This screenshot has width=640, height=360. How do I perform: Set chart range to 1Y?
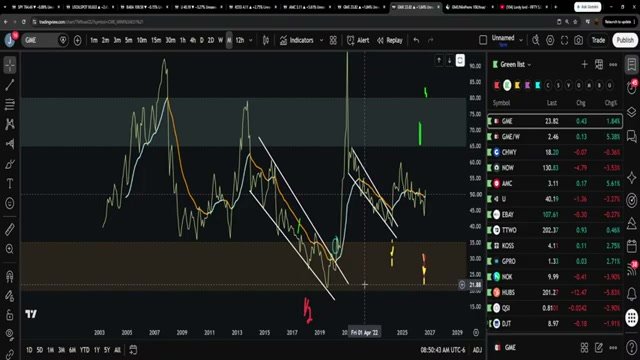(97, 350)
